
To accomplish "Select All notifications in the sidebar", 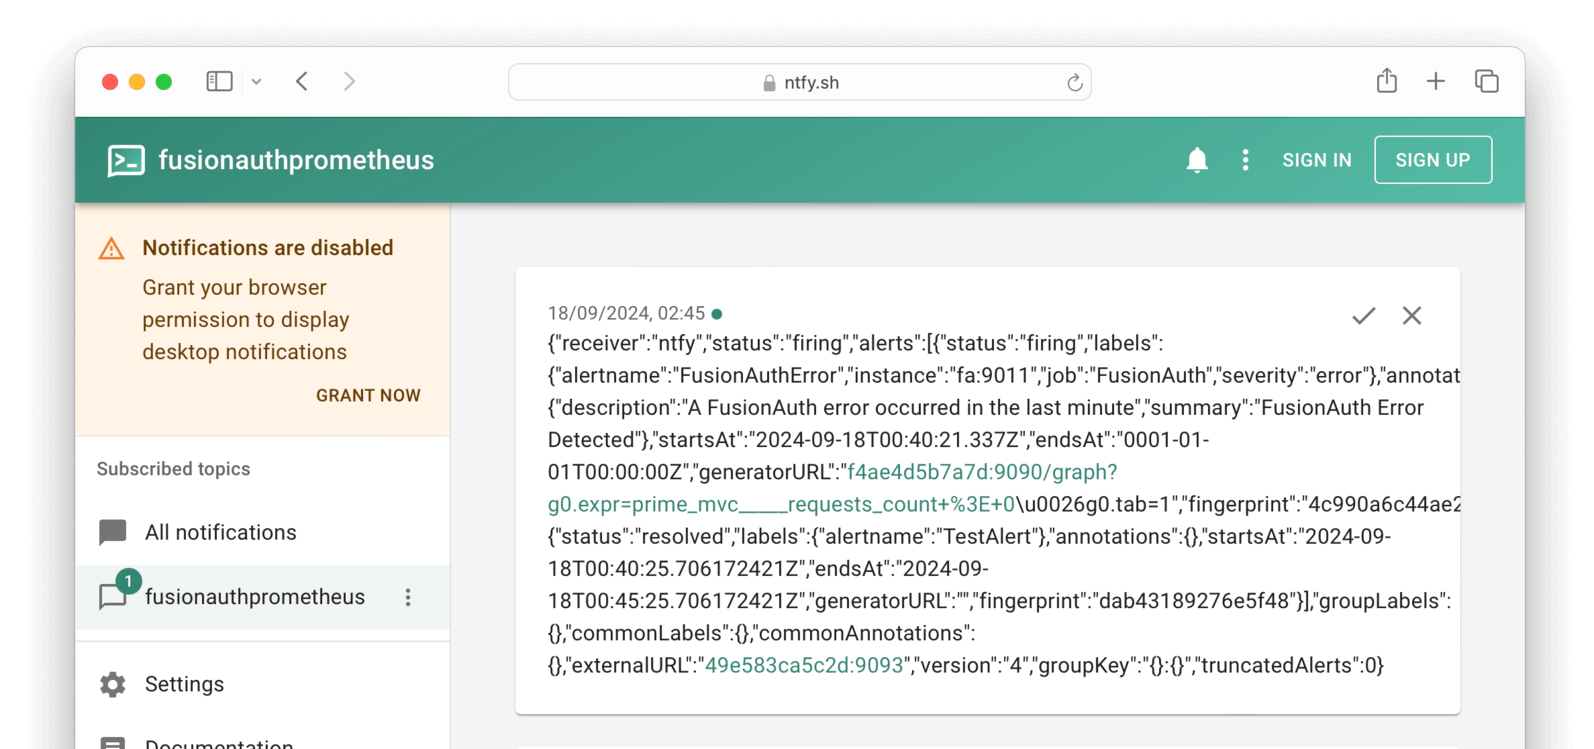I will (220, 532).
